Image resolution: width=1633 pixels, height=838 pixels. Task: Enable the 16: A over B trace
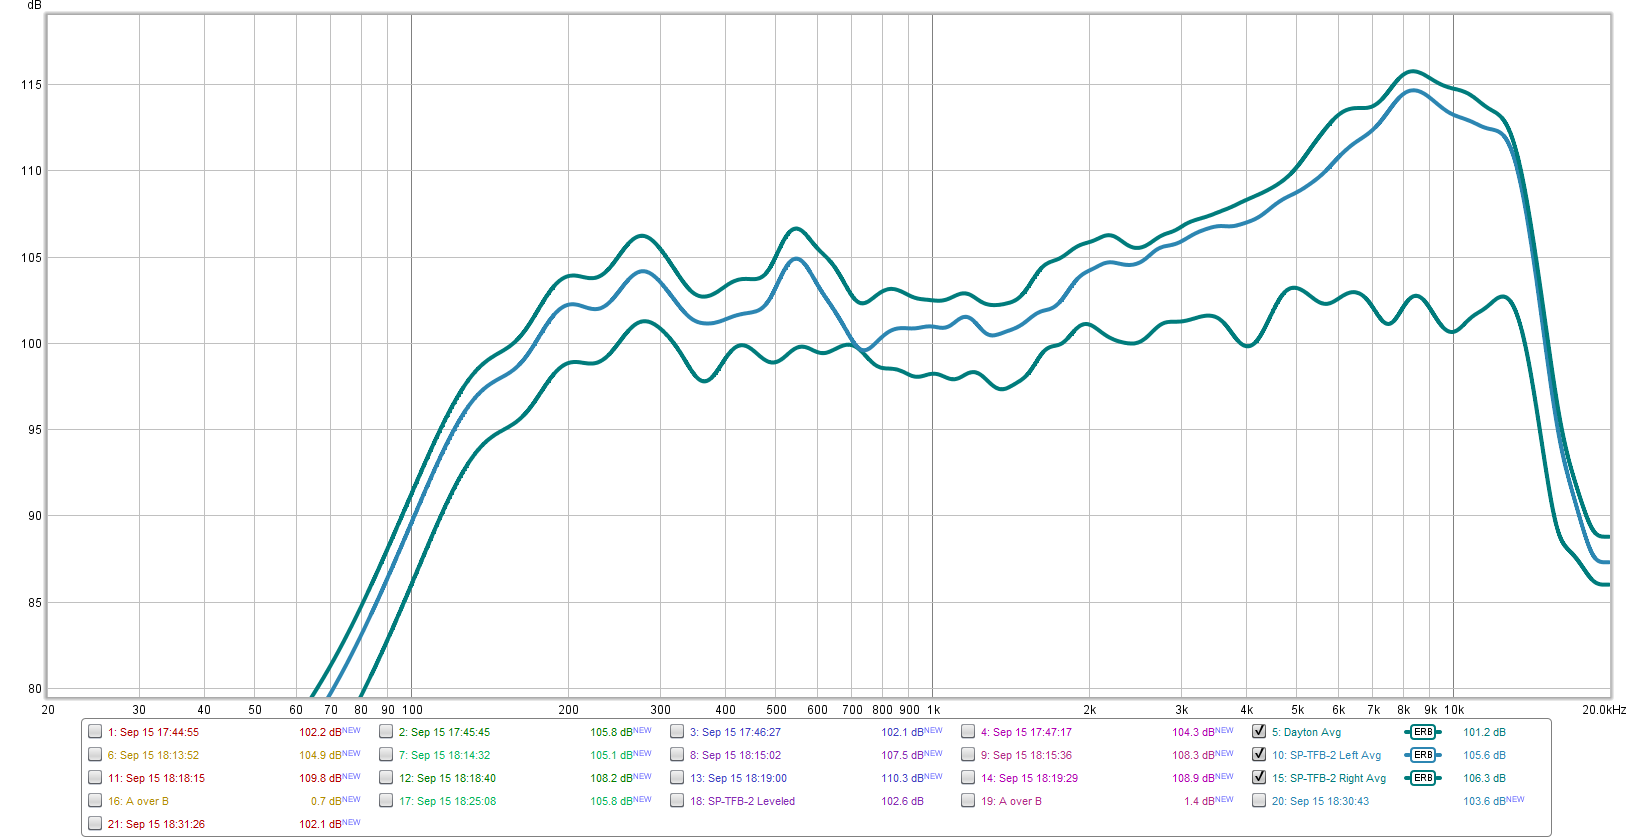pyautogui.click(x=95, y=800)
